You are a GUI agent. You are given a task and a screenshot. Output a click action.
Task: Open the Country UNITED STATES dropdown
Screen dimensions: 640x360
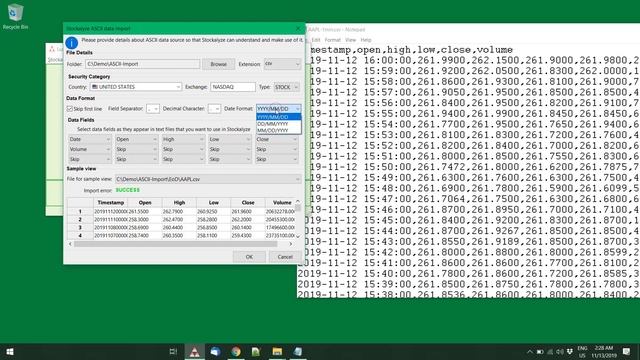click(136, 87)
